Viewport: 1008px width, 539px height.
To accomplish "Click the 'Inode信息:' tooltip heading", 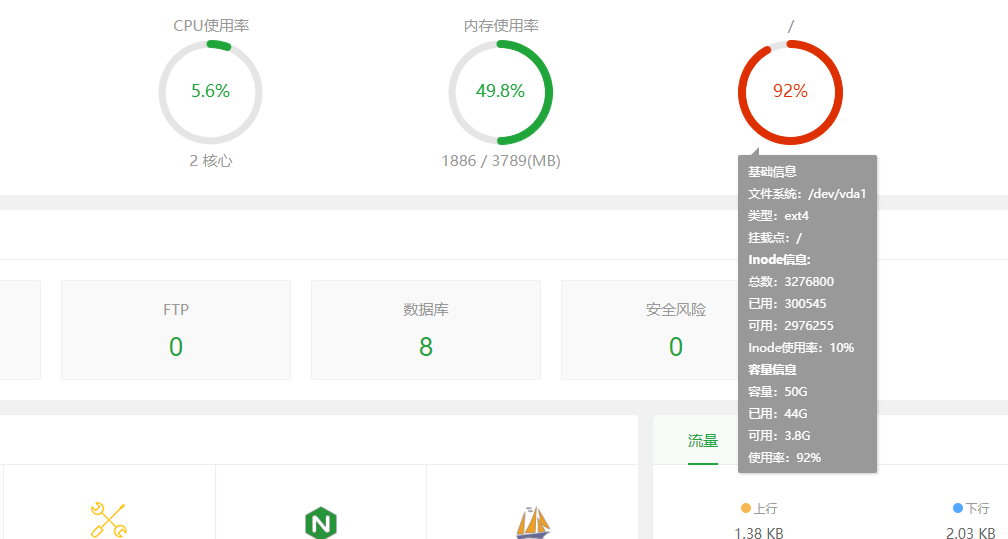I will (779, 260).
